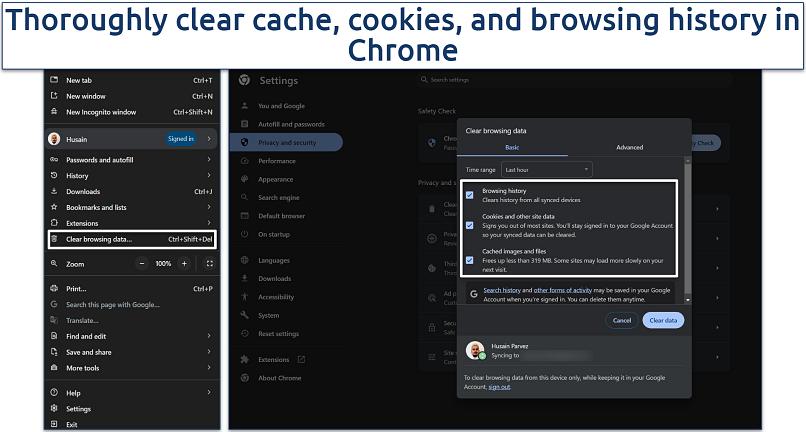Toggle the Cookies and other site data checkbox
806x432 pixels.
(x=470, y=226)
